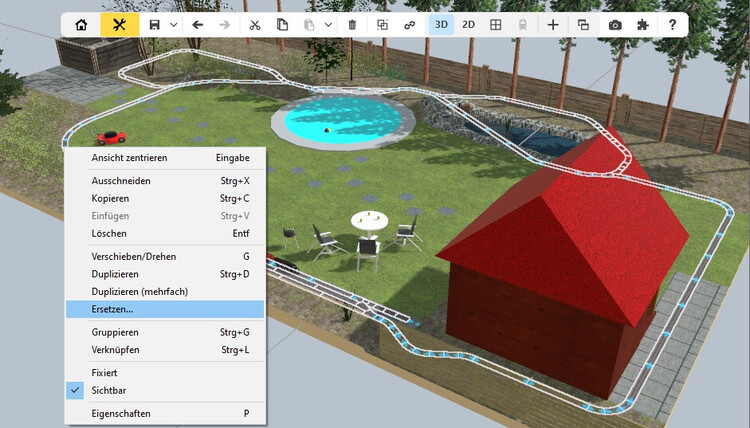Select 'Verknüpfen' in context menu
750x428 pixels.
[x=165, y=350]
